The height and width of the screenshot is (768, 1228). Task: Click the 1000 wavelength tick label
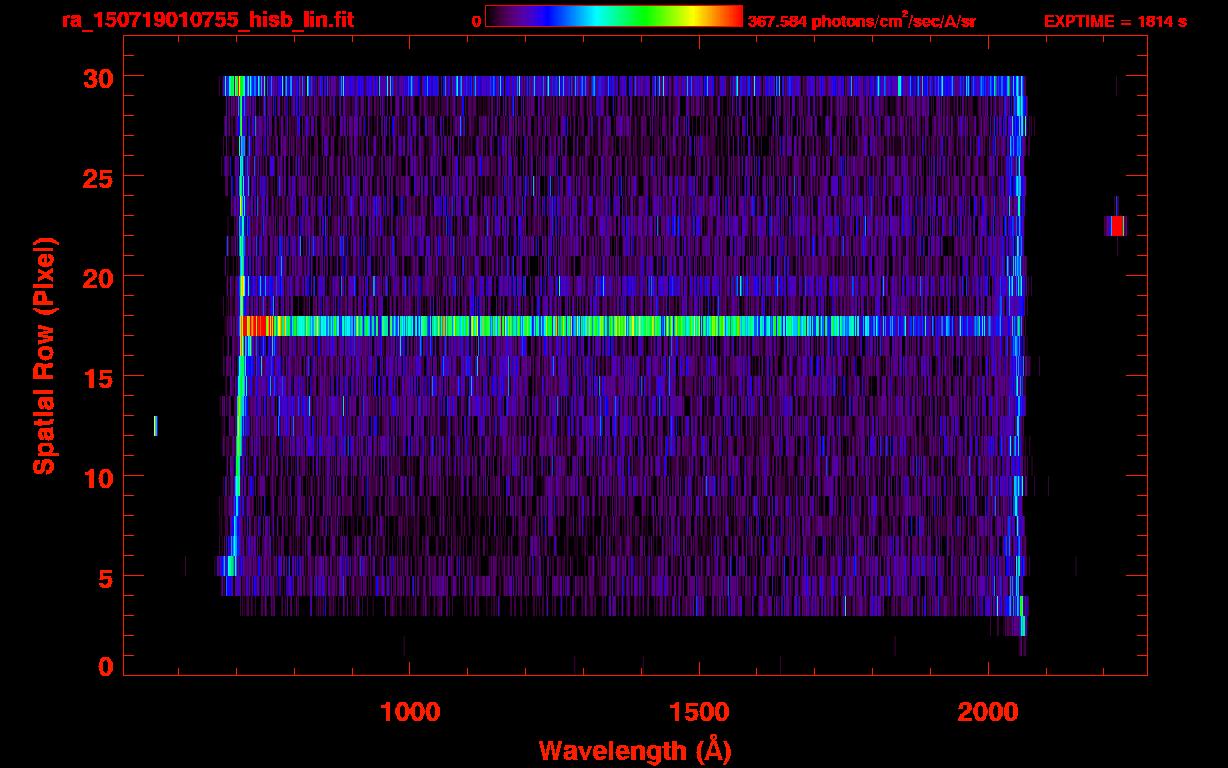click(410, 712)
